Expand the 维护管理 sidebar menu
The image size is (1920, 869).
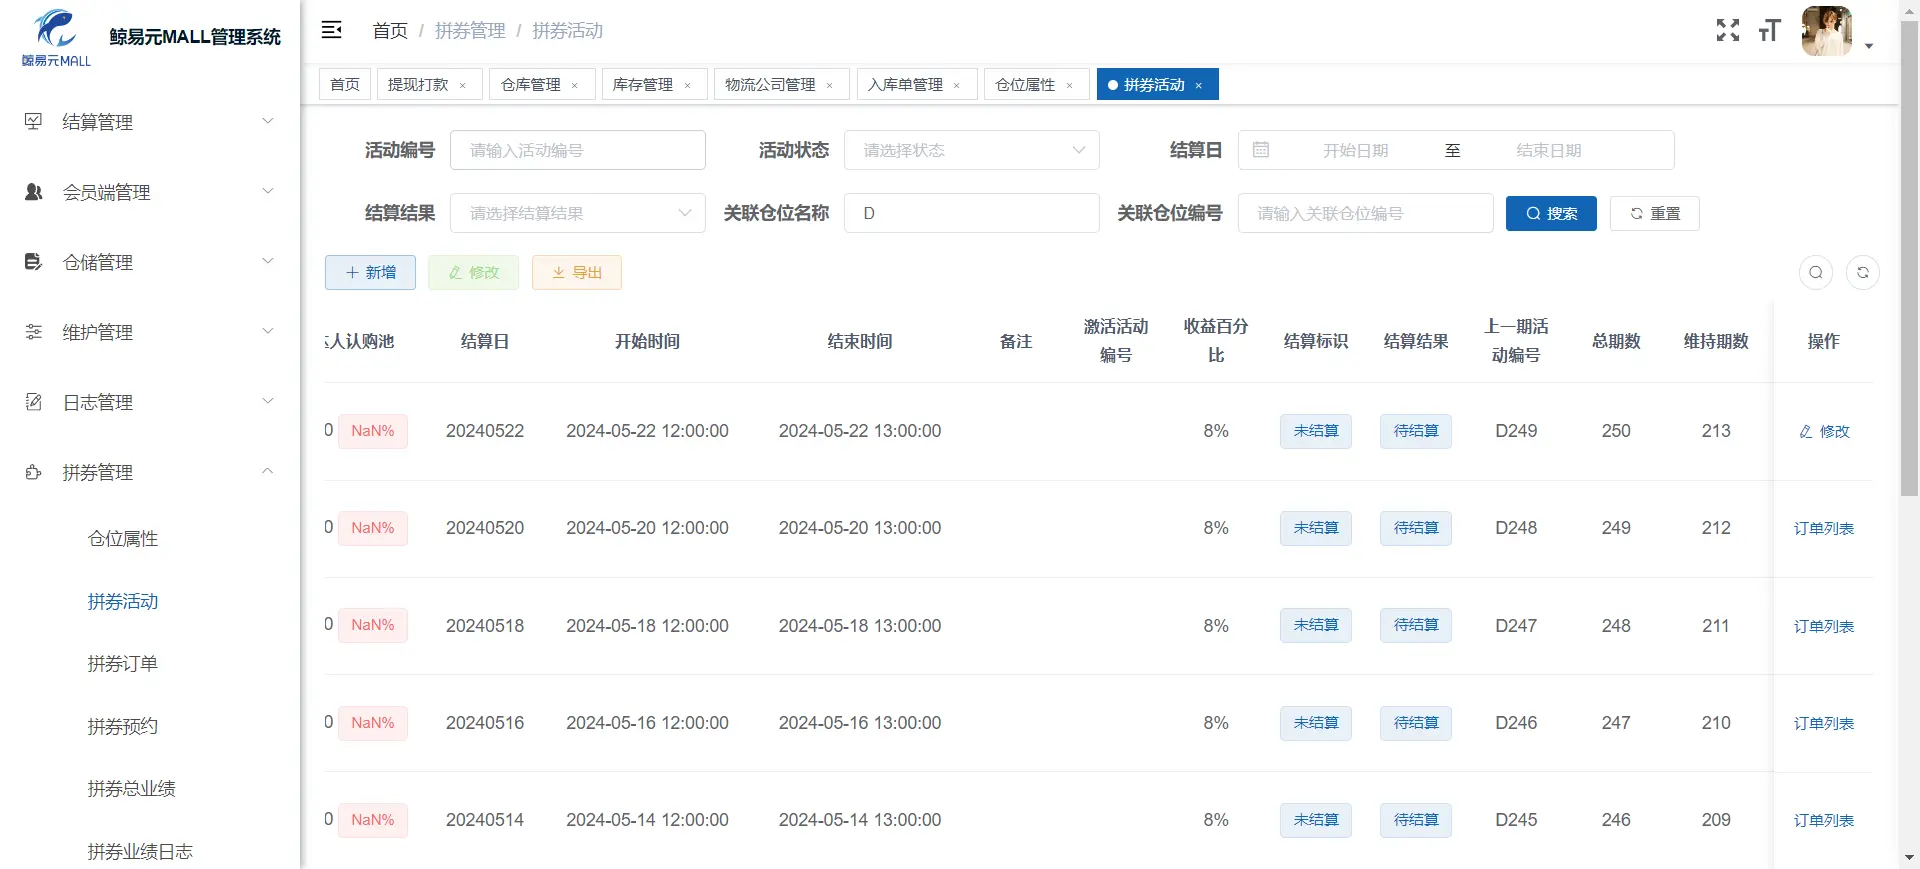[x=150, y=332]
